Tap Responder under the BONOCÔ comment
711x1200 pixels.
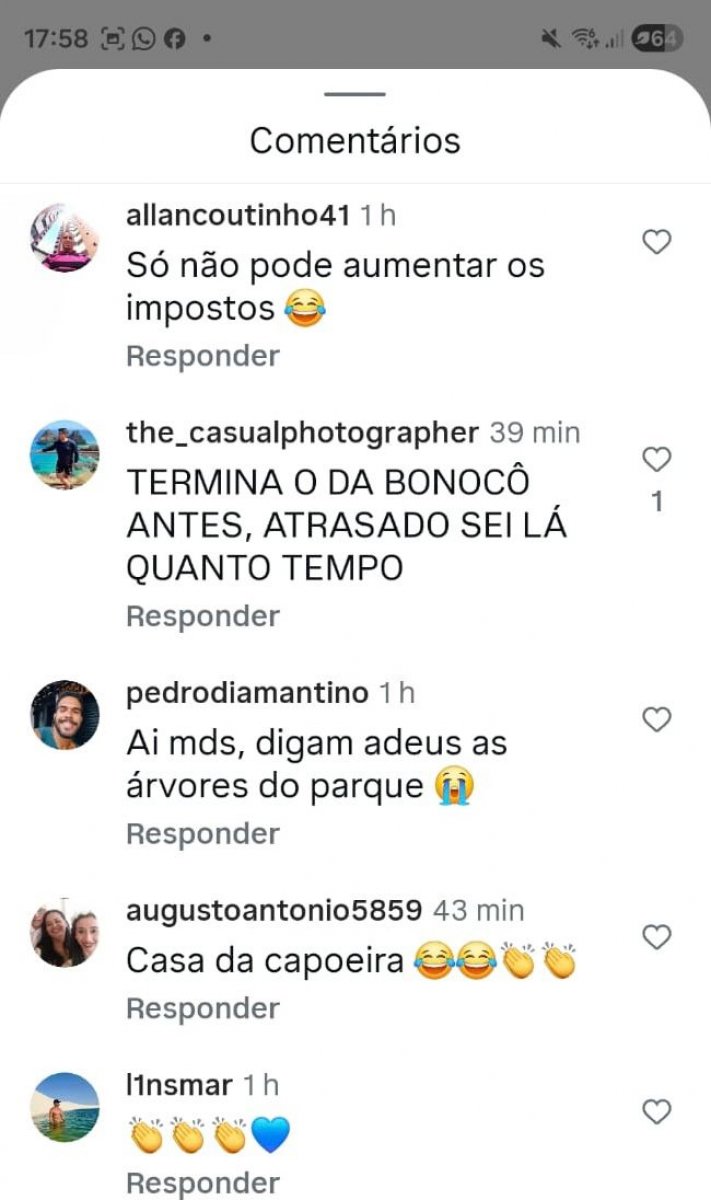(x=203, y=616)
